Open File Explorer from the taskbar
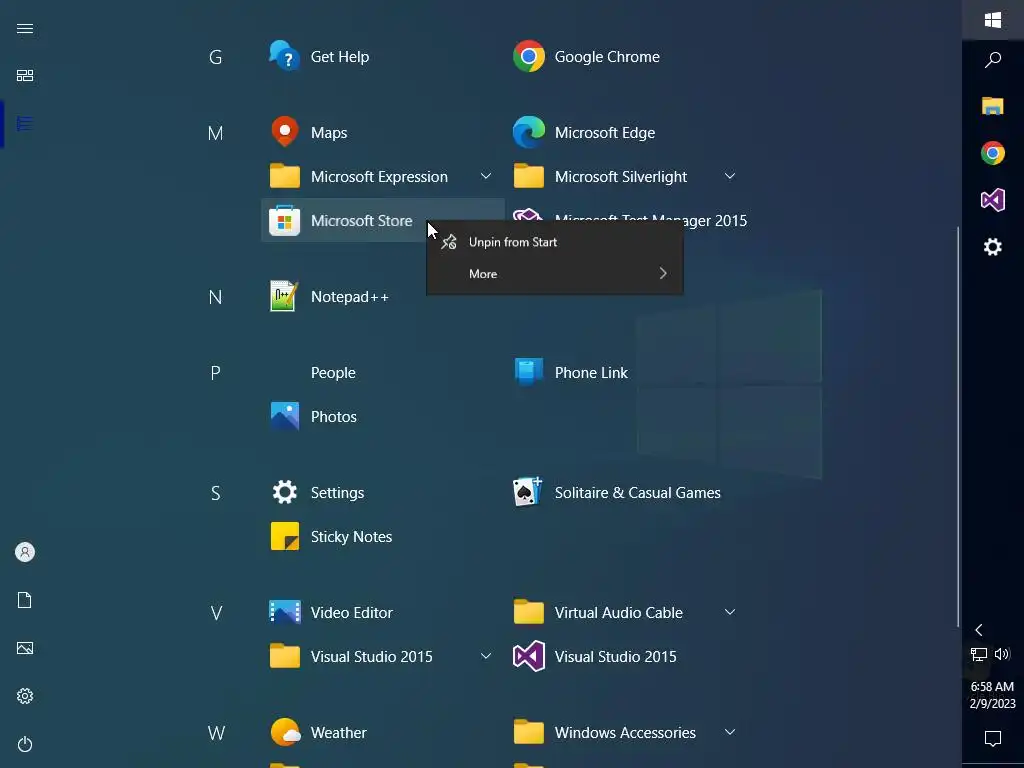The height and width of the screenshot is (768, 1024). 993,106
